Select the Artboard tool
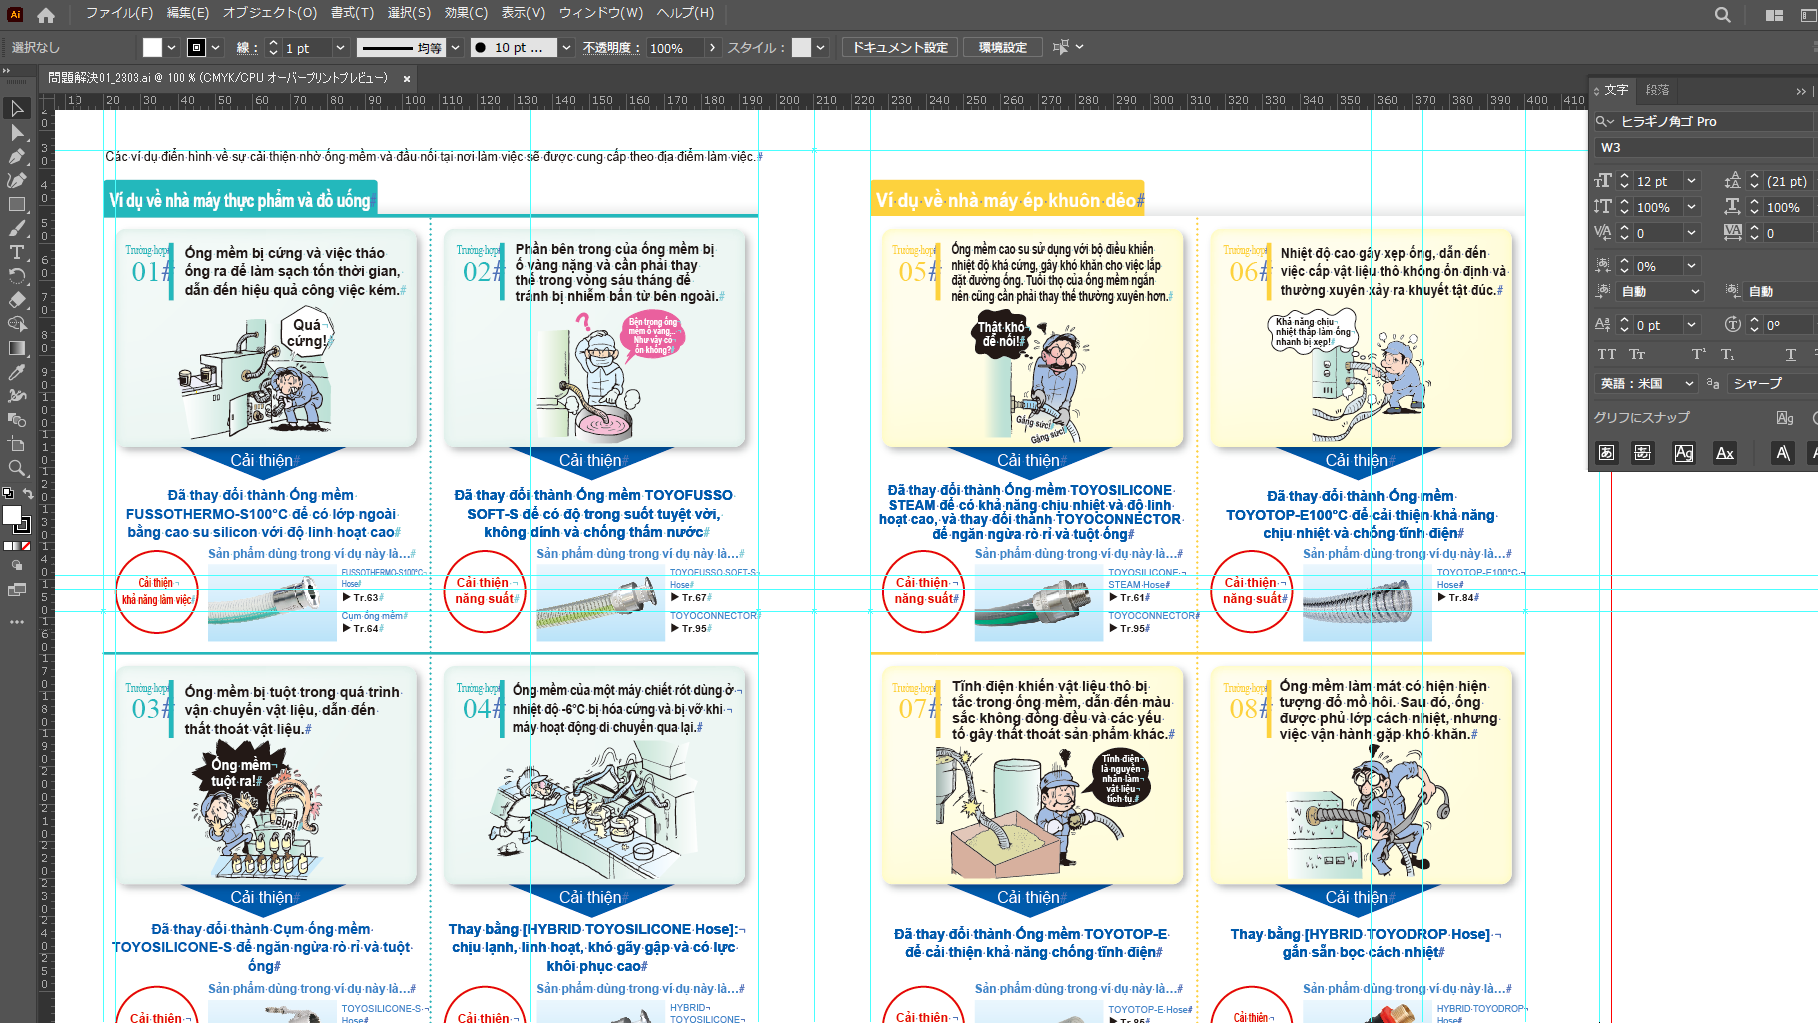1818x1023 pixels. point(17,444)
